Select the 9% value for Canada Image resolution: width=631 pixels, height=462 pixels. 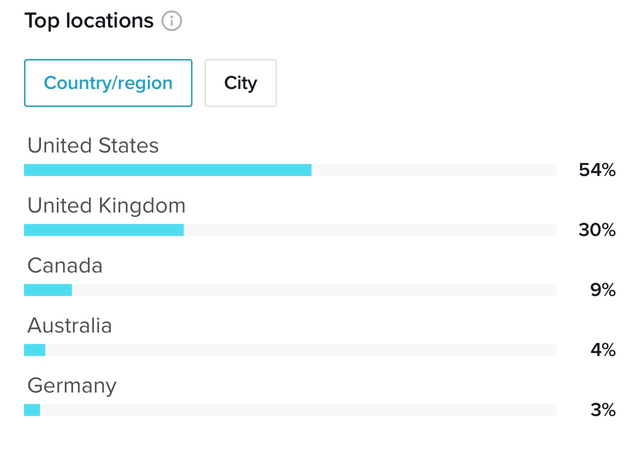pos(603,290)
